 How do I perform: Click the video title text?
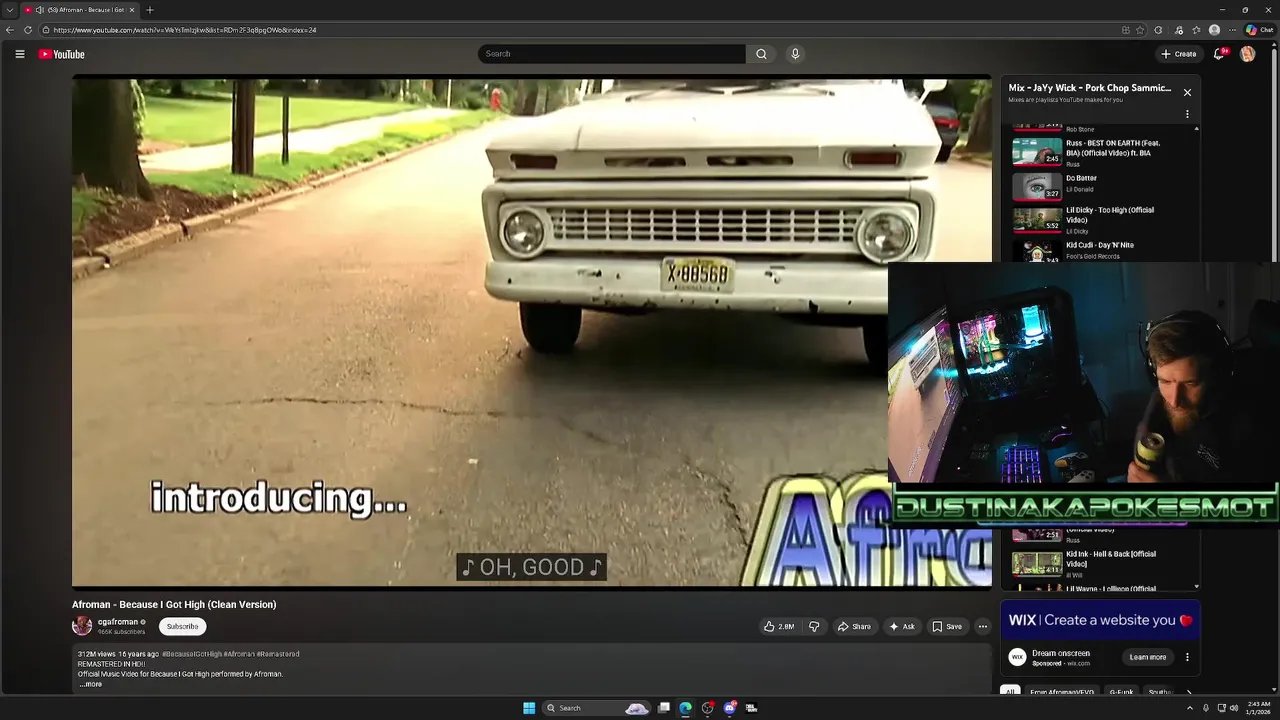coord(174,604)
